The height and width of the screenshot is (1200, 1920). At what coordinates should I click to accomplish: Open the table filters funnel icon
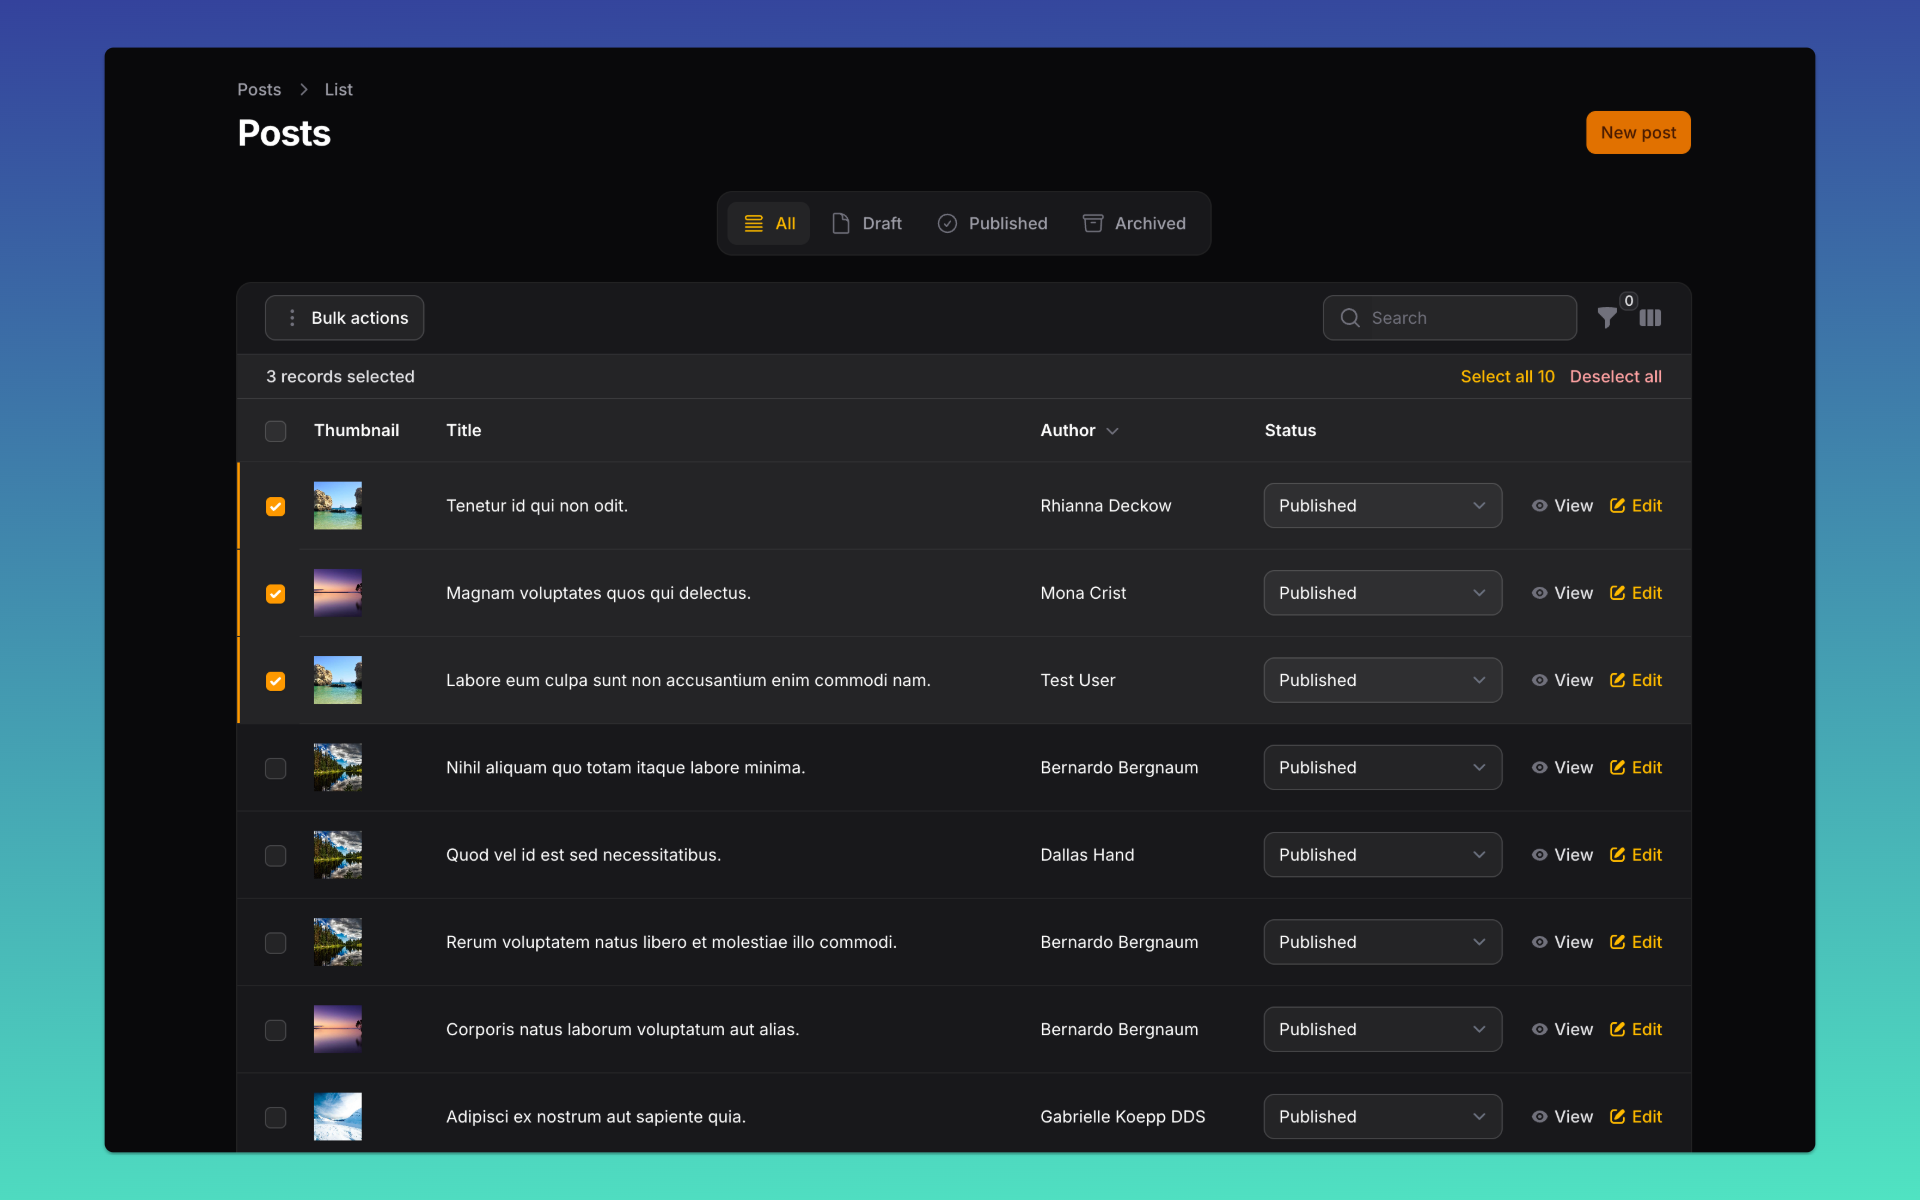[1606, 318]
